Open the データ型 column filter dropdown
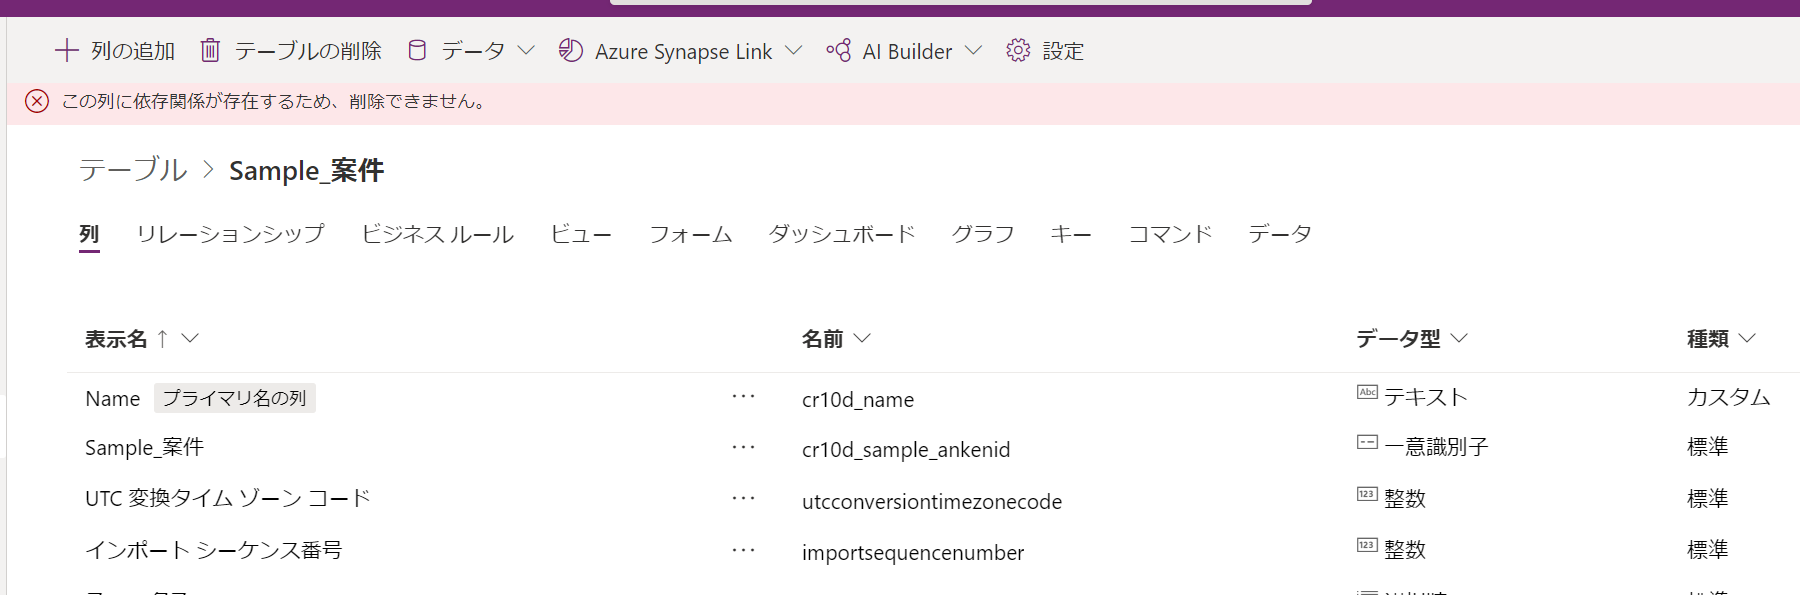1800x595 pixels. (x=1459, y=338)
